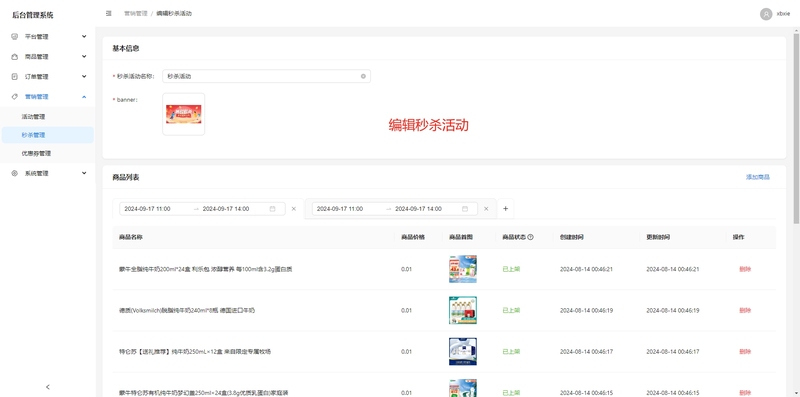This screenshot has width=800, height=397.
Task: Expand the 商品管理 menu
Action: point(47,57)
